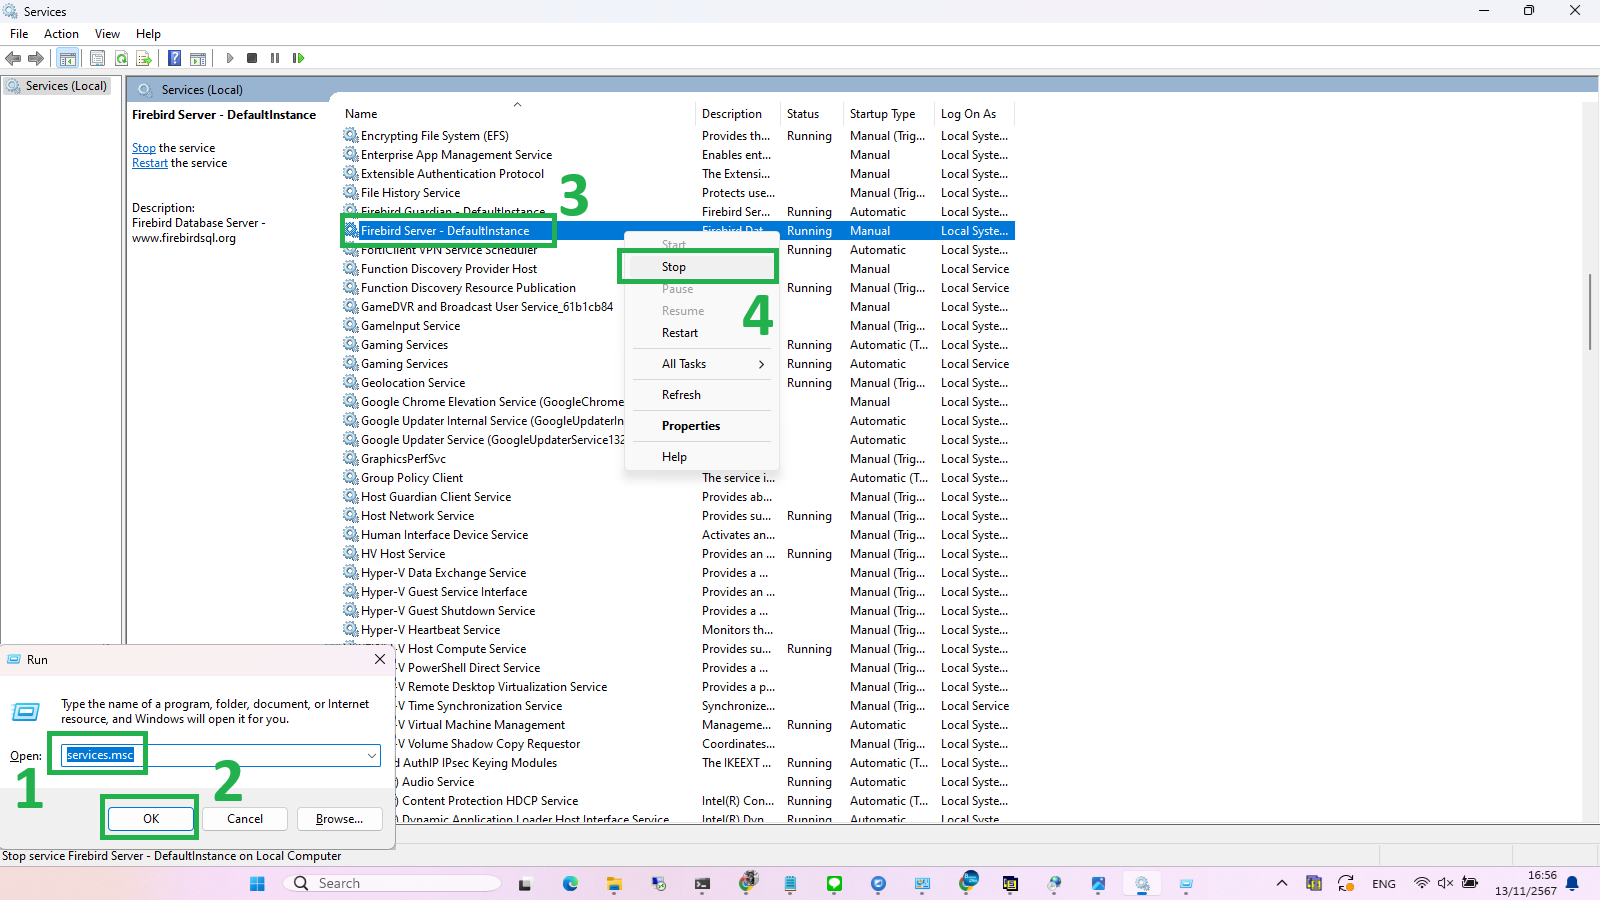
Task: Show hidden icons tray chevron
Action: tap(1282, 883)
